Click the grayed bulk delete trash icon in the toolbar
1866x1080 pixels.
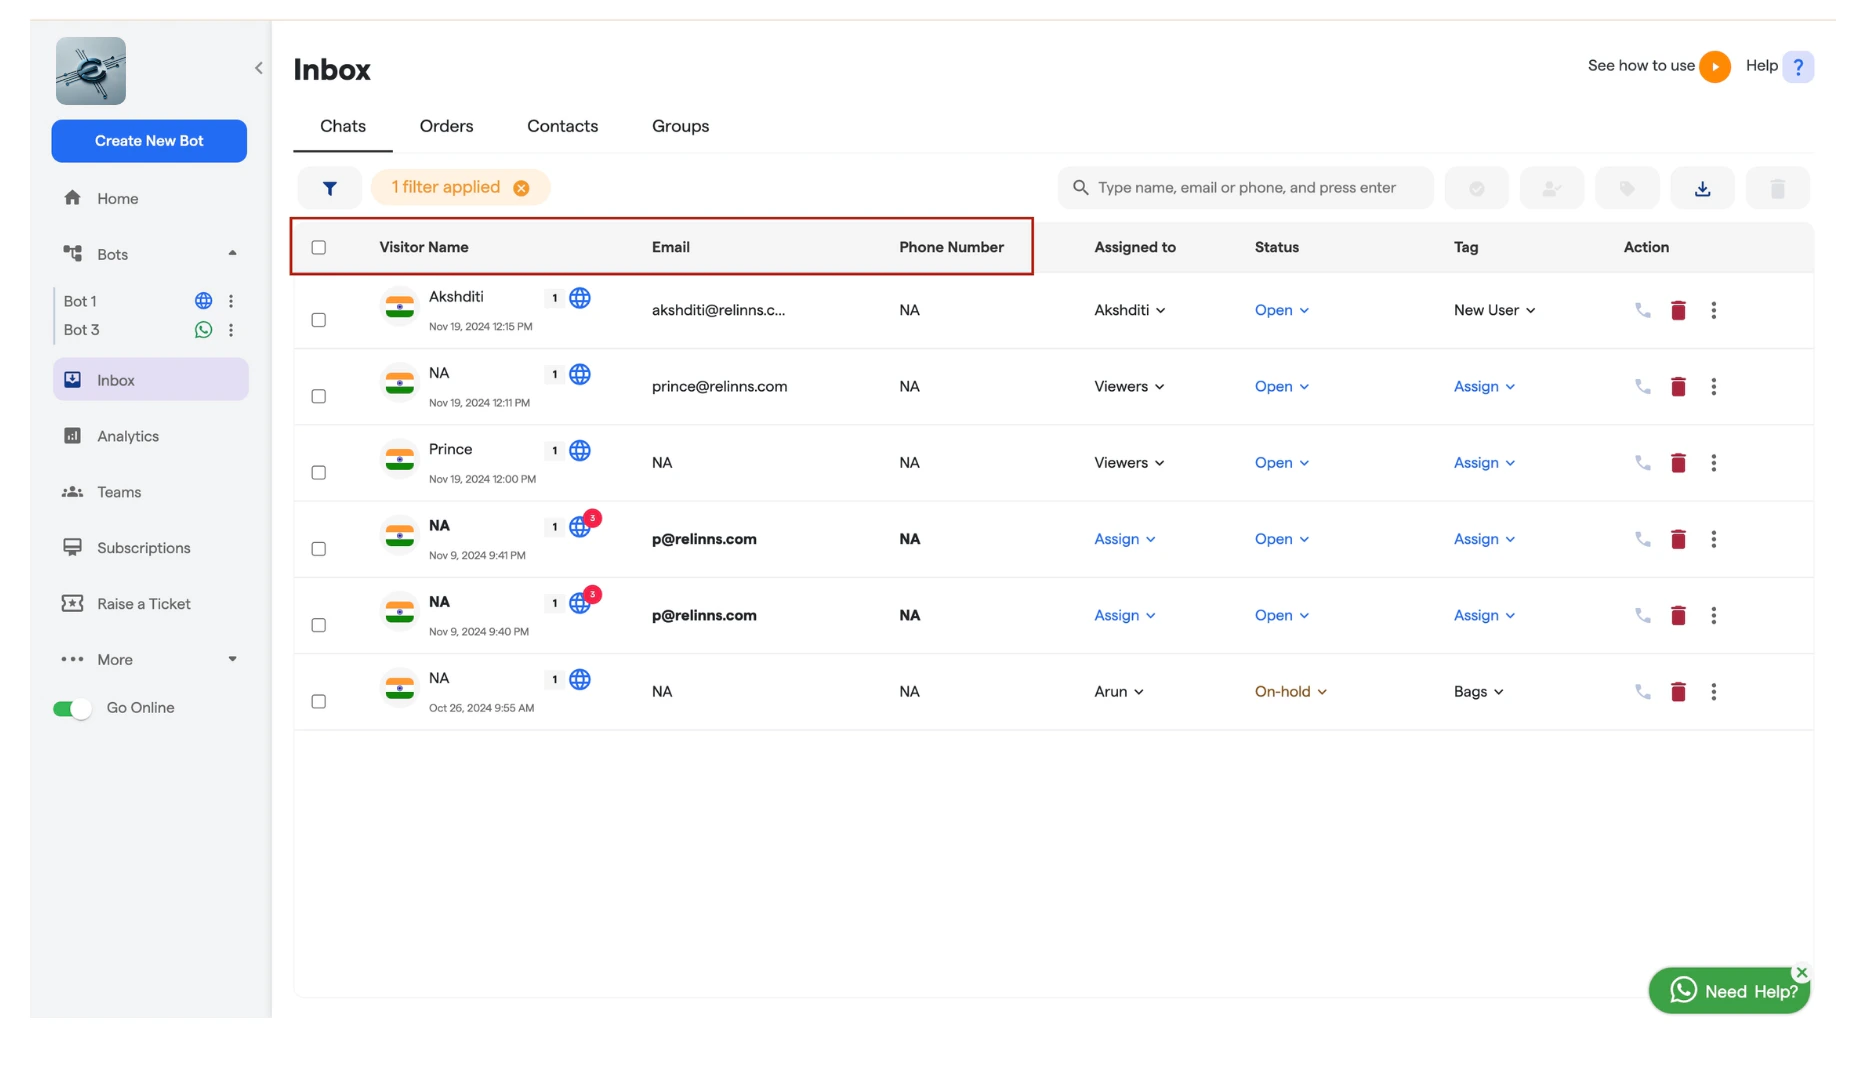click(1777, 188)
